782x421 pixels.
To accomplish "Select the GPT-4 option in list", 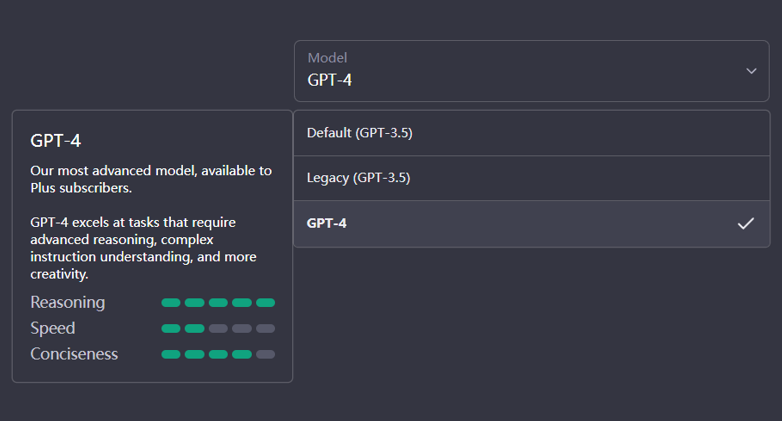I will pos(532,223).
